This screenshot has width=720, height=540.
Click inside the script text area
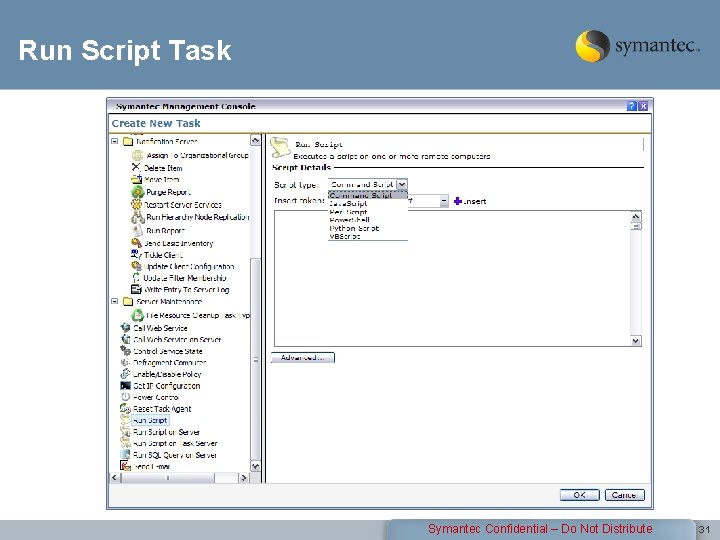click(x=452, y=278)
